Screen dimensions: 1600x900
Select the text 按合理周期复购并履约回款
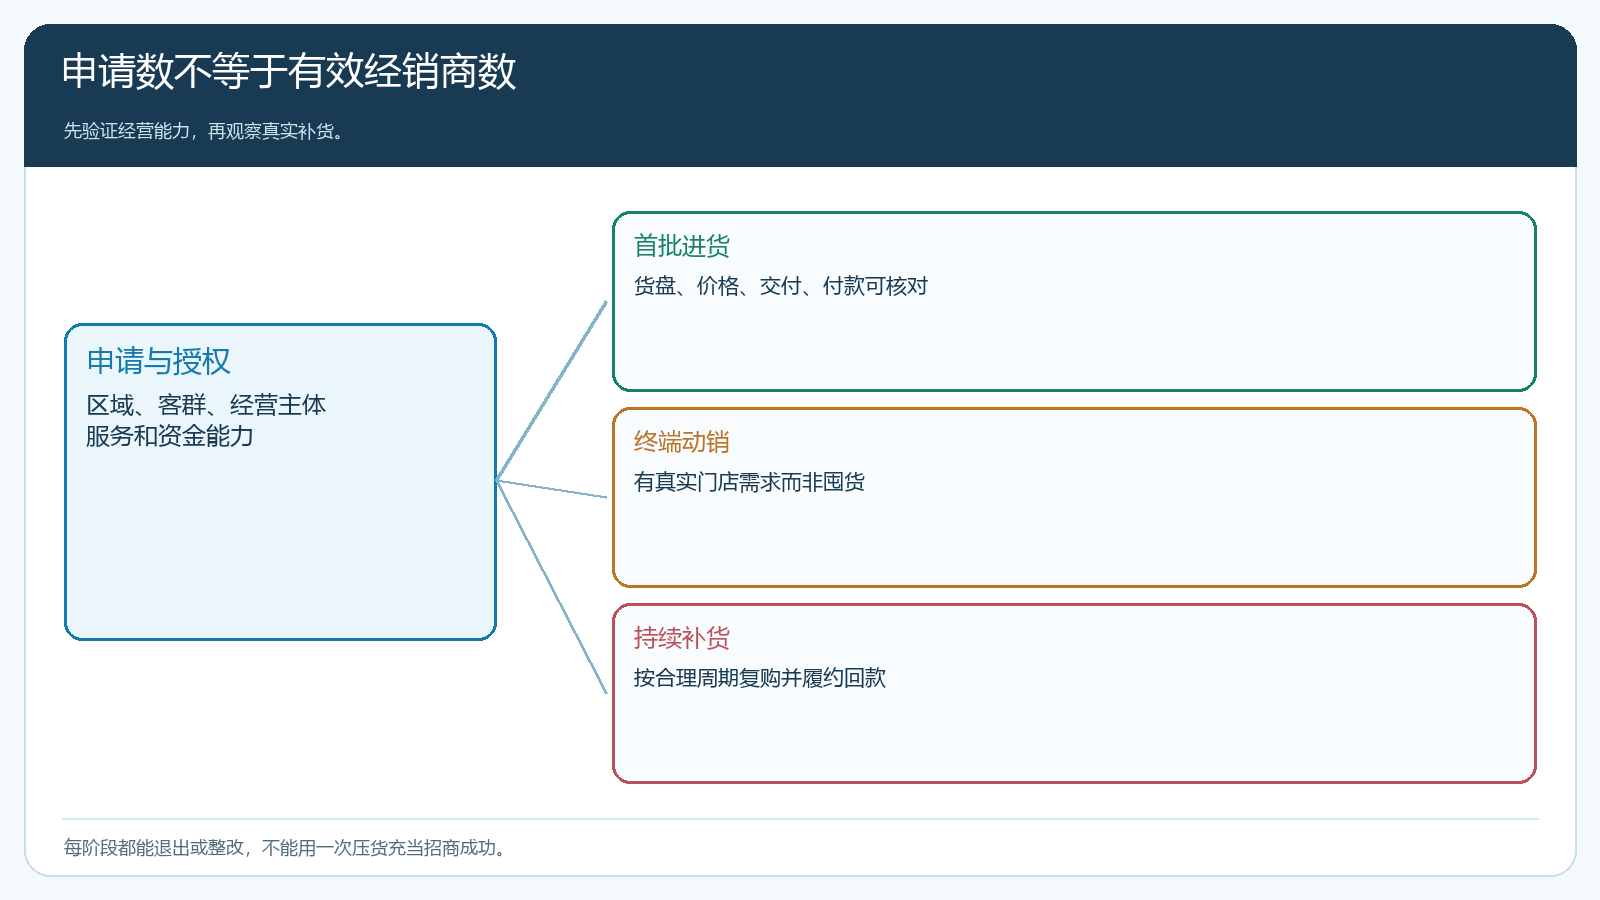click(x=760, y=678)
